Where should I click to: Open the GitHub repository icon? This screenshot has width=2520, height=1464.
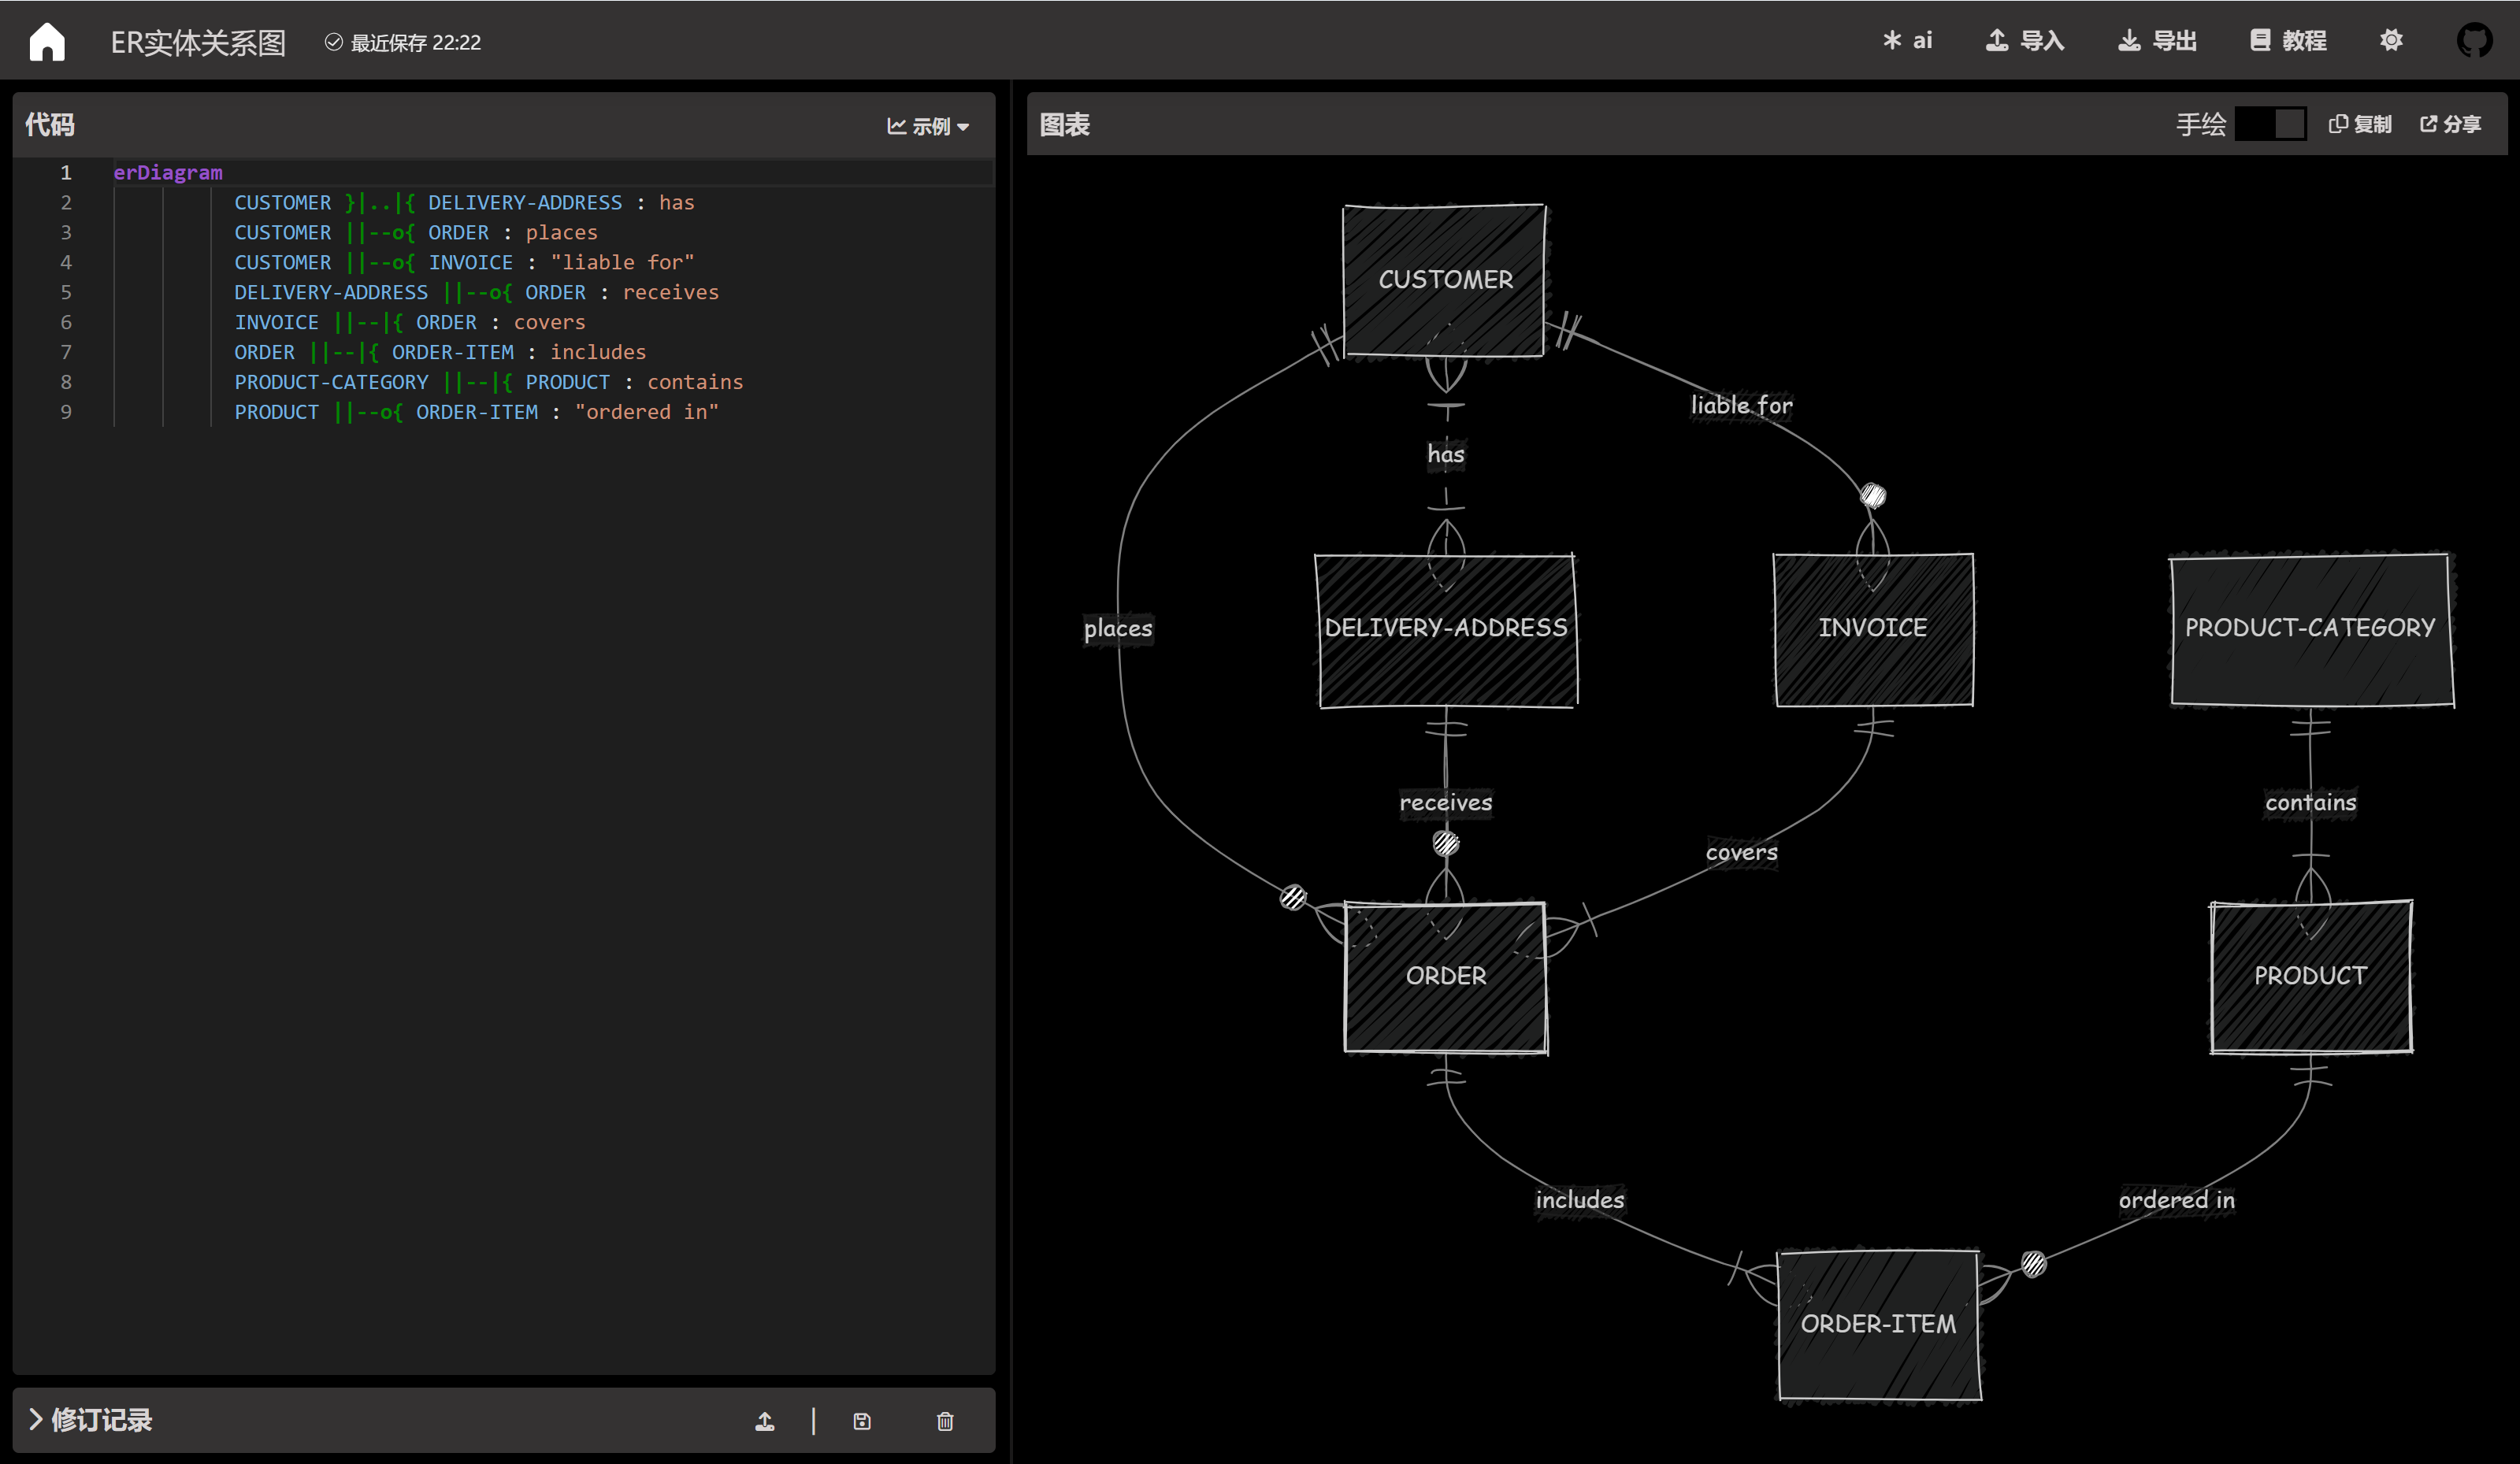pyautogui.click(x=2474, y=41)
